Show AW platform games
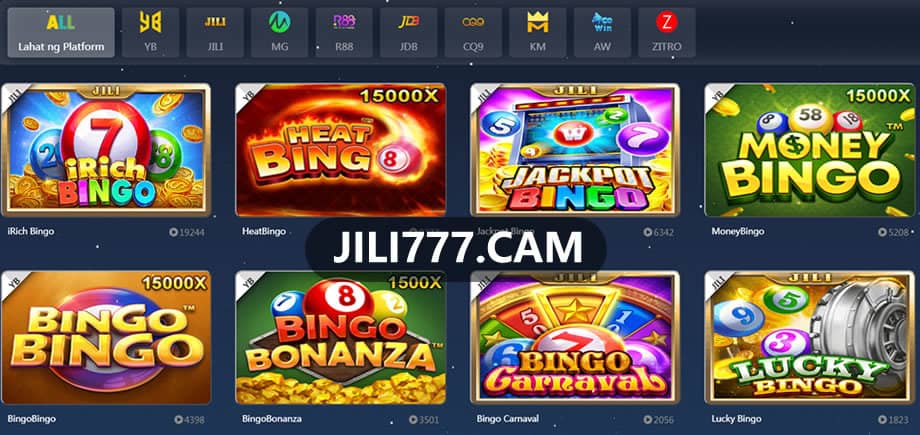Screen dimensions: 920x435 tap(602, 32)
